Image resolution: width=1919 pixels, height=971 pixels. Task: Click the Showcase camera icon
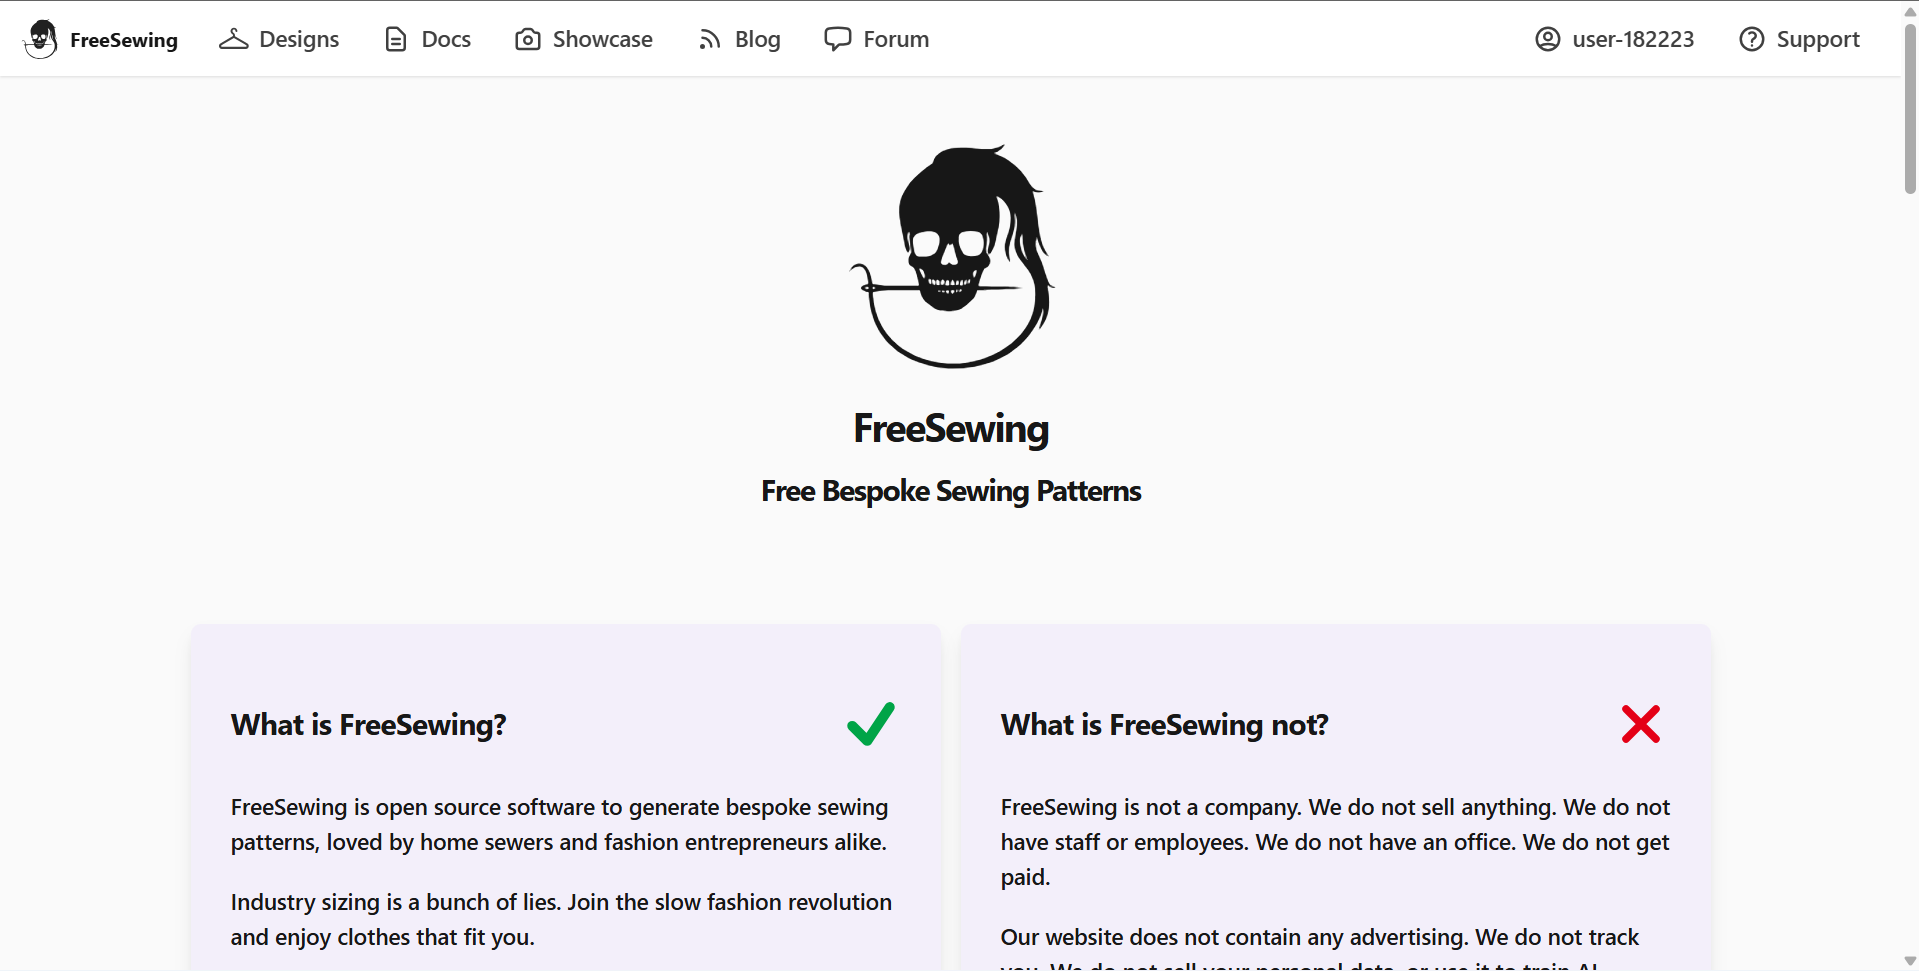[x=527, y=38]
